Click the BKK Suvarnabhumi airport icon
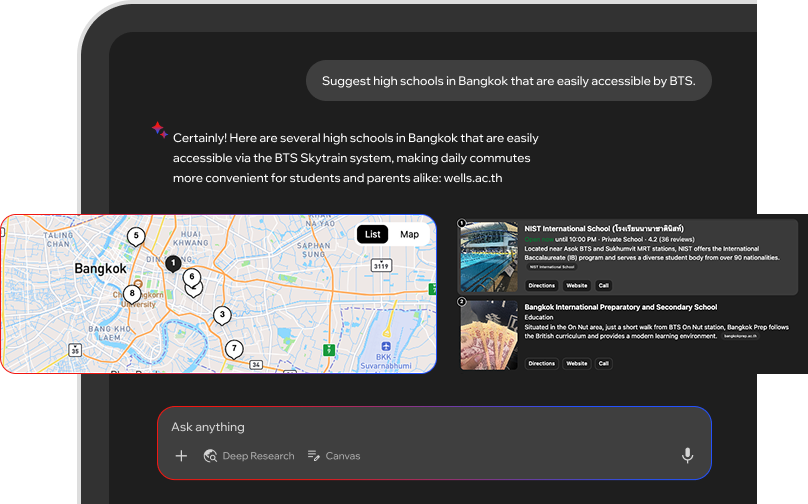Image resolution: width=808 pixels, height=504 pixels. pos(386,346)
